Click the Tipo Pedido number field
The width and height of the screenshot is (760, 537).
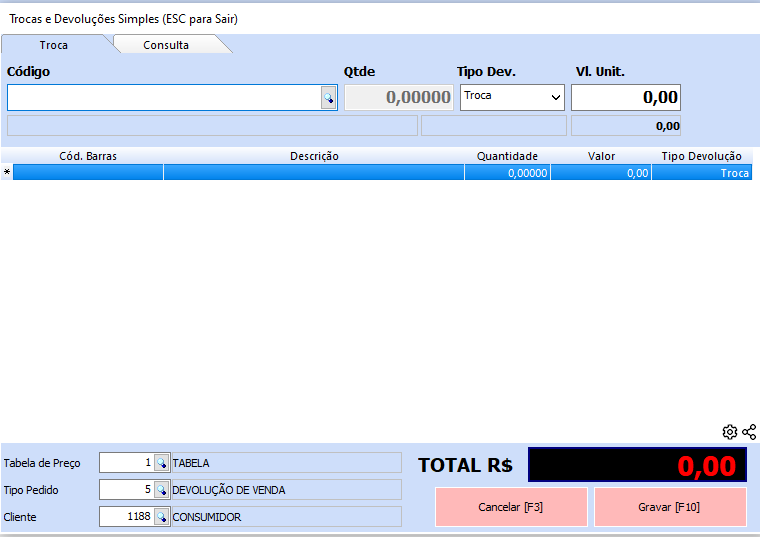pos(126,490)
